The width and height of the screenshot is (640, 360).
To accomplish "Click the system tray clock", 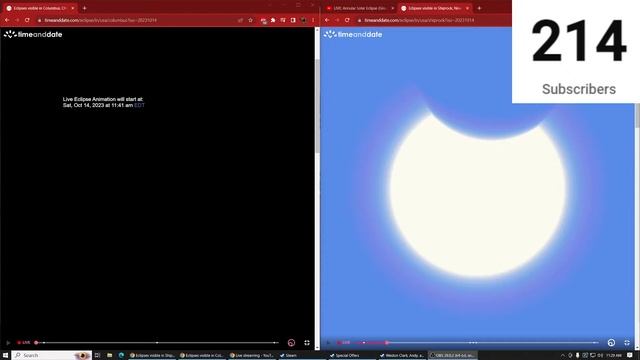I will coord(613,356).
